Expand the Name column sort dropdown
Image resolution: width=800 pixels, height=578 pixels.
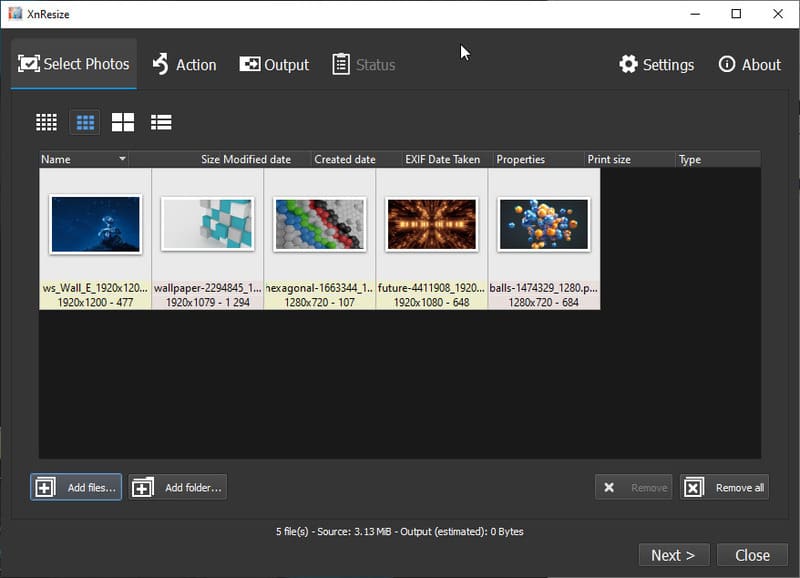coord(122,159)
